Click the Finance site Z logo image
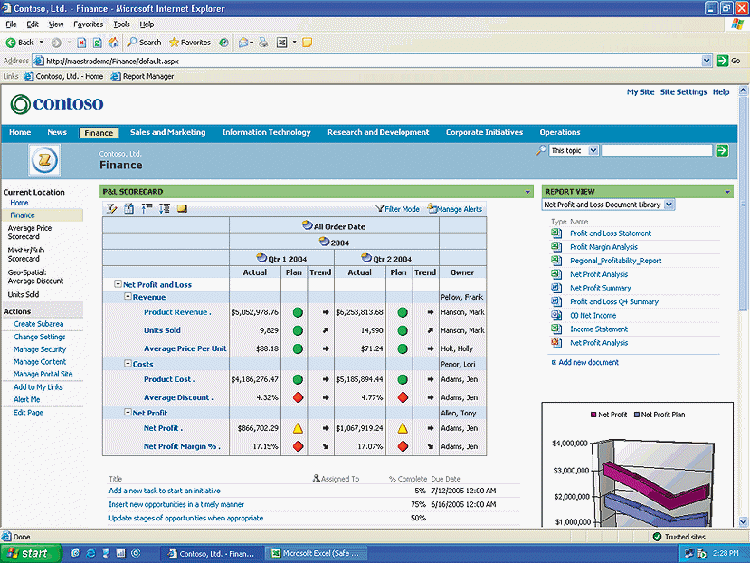 (x=44, y=160)
